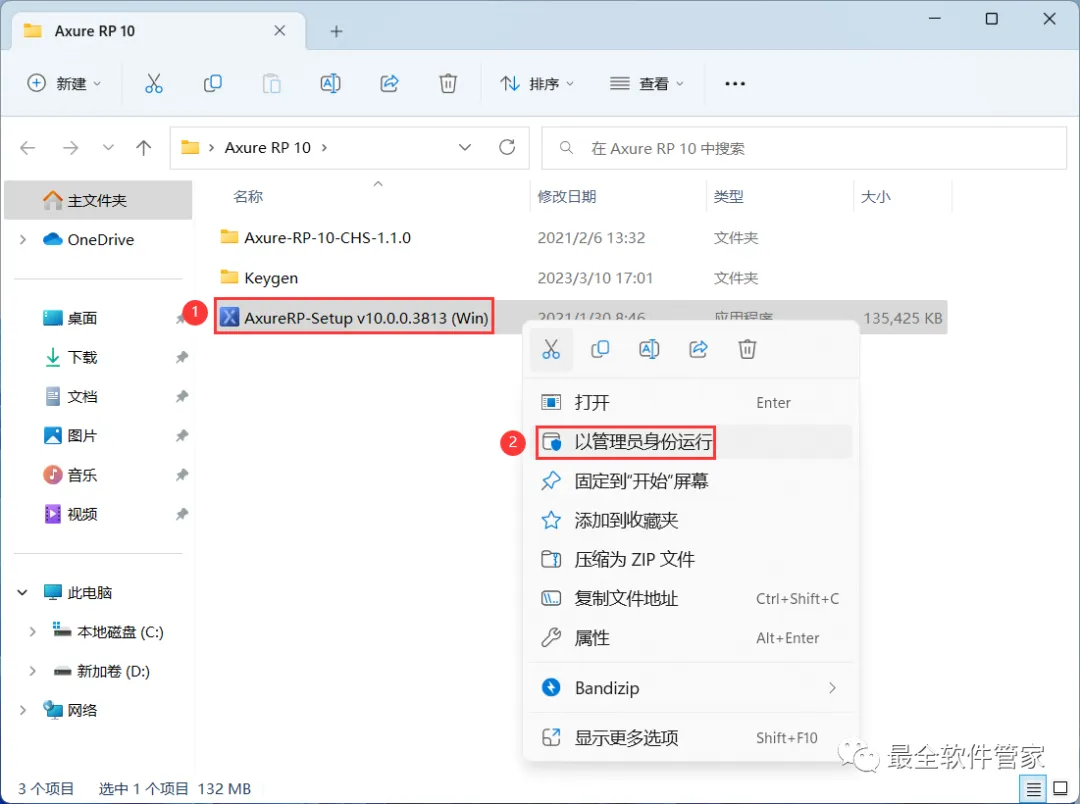Open 主文件夹 in the sidebar
Screen dimensions: 1080x804
point(97,200)
